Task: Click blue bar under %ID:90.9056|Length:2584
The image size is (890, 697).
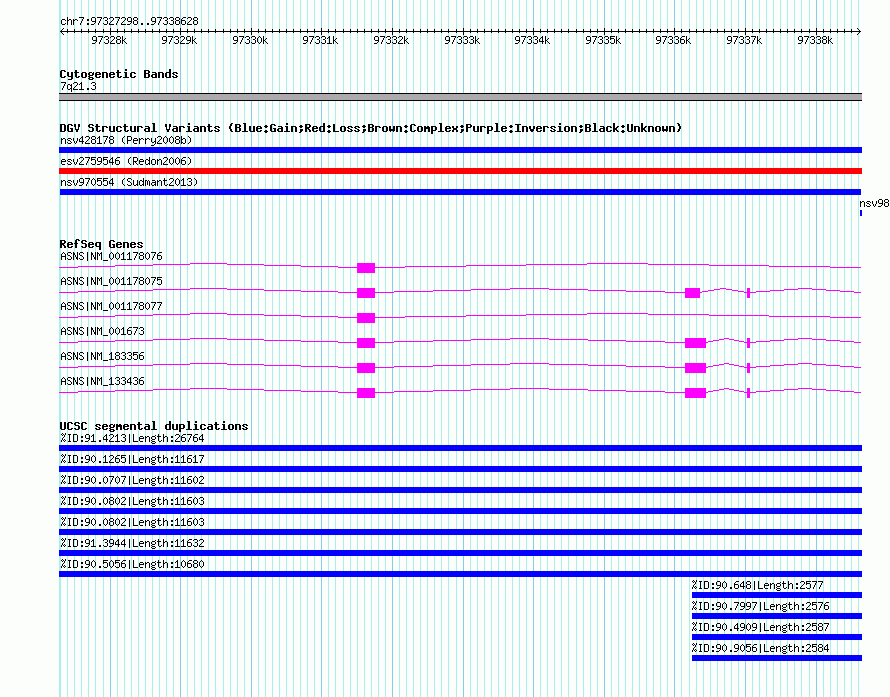Action: click(x=777, y=658)
